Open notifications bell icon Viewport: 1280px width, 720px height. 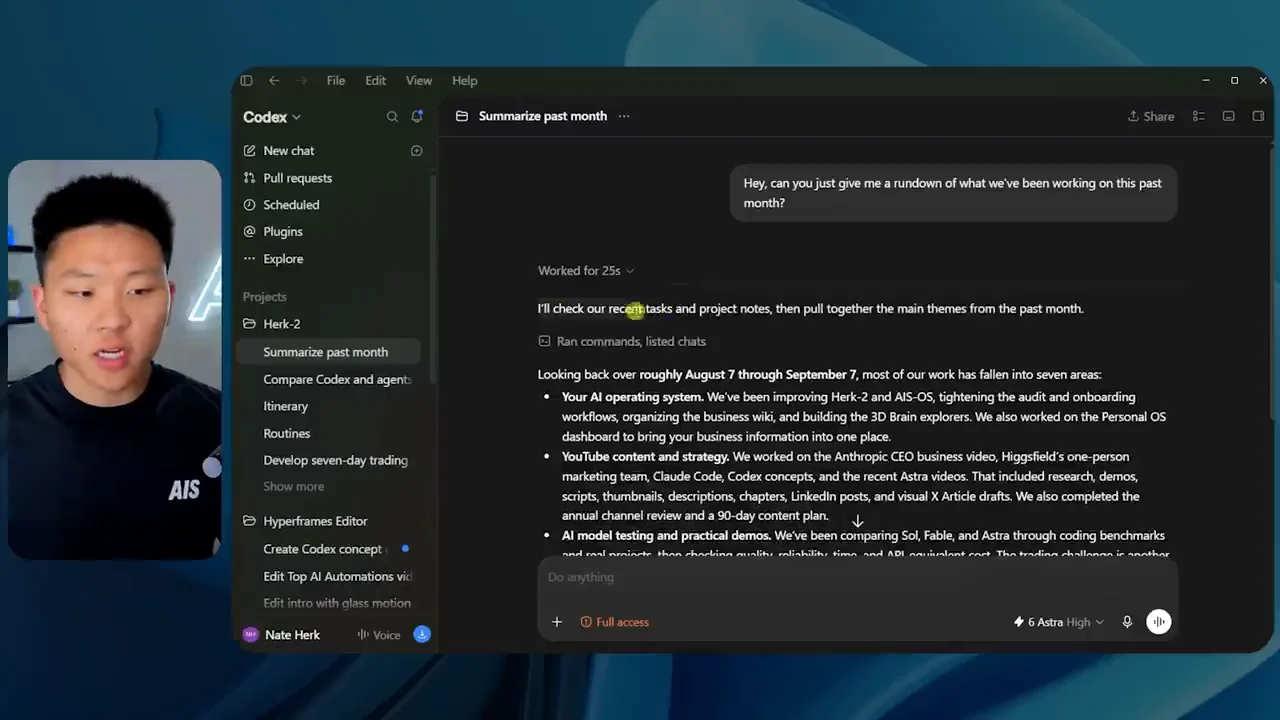coord(417,117)
